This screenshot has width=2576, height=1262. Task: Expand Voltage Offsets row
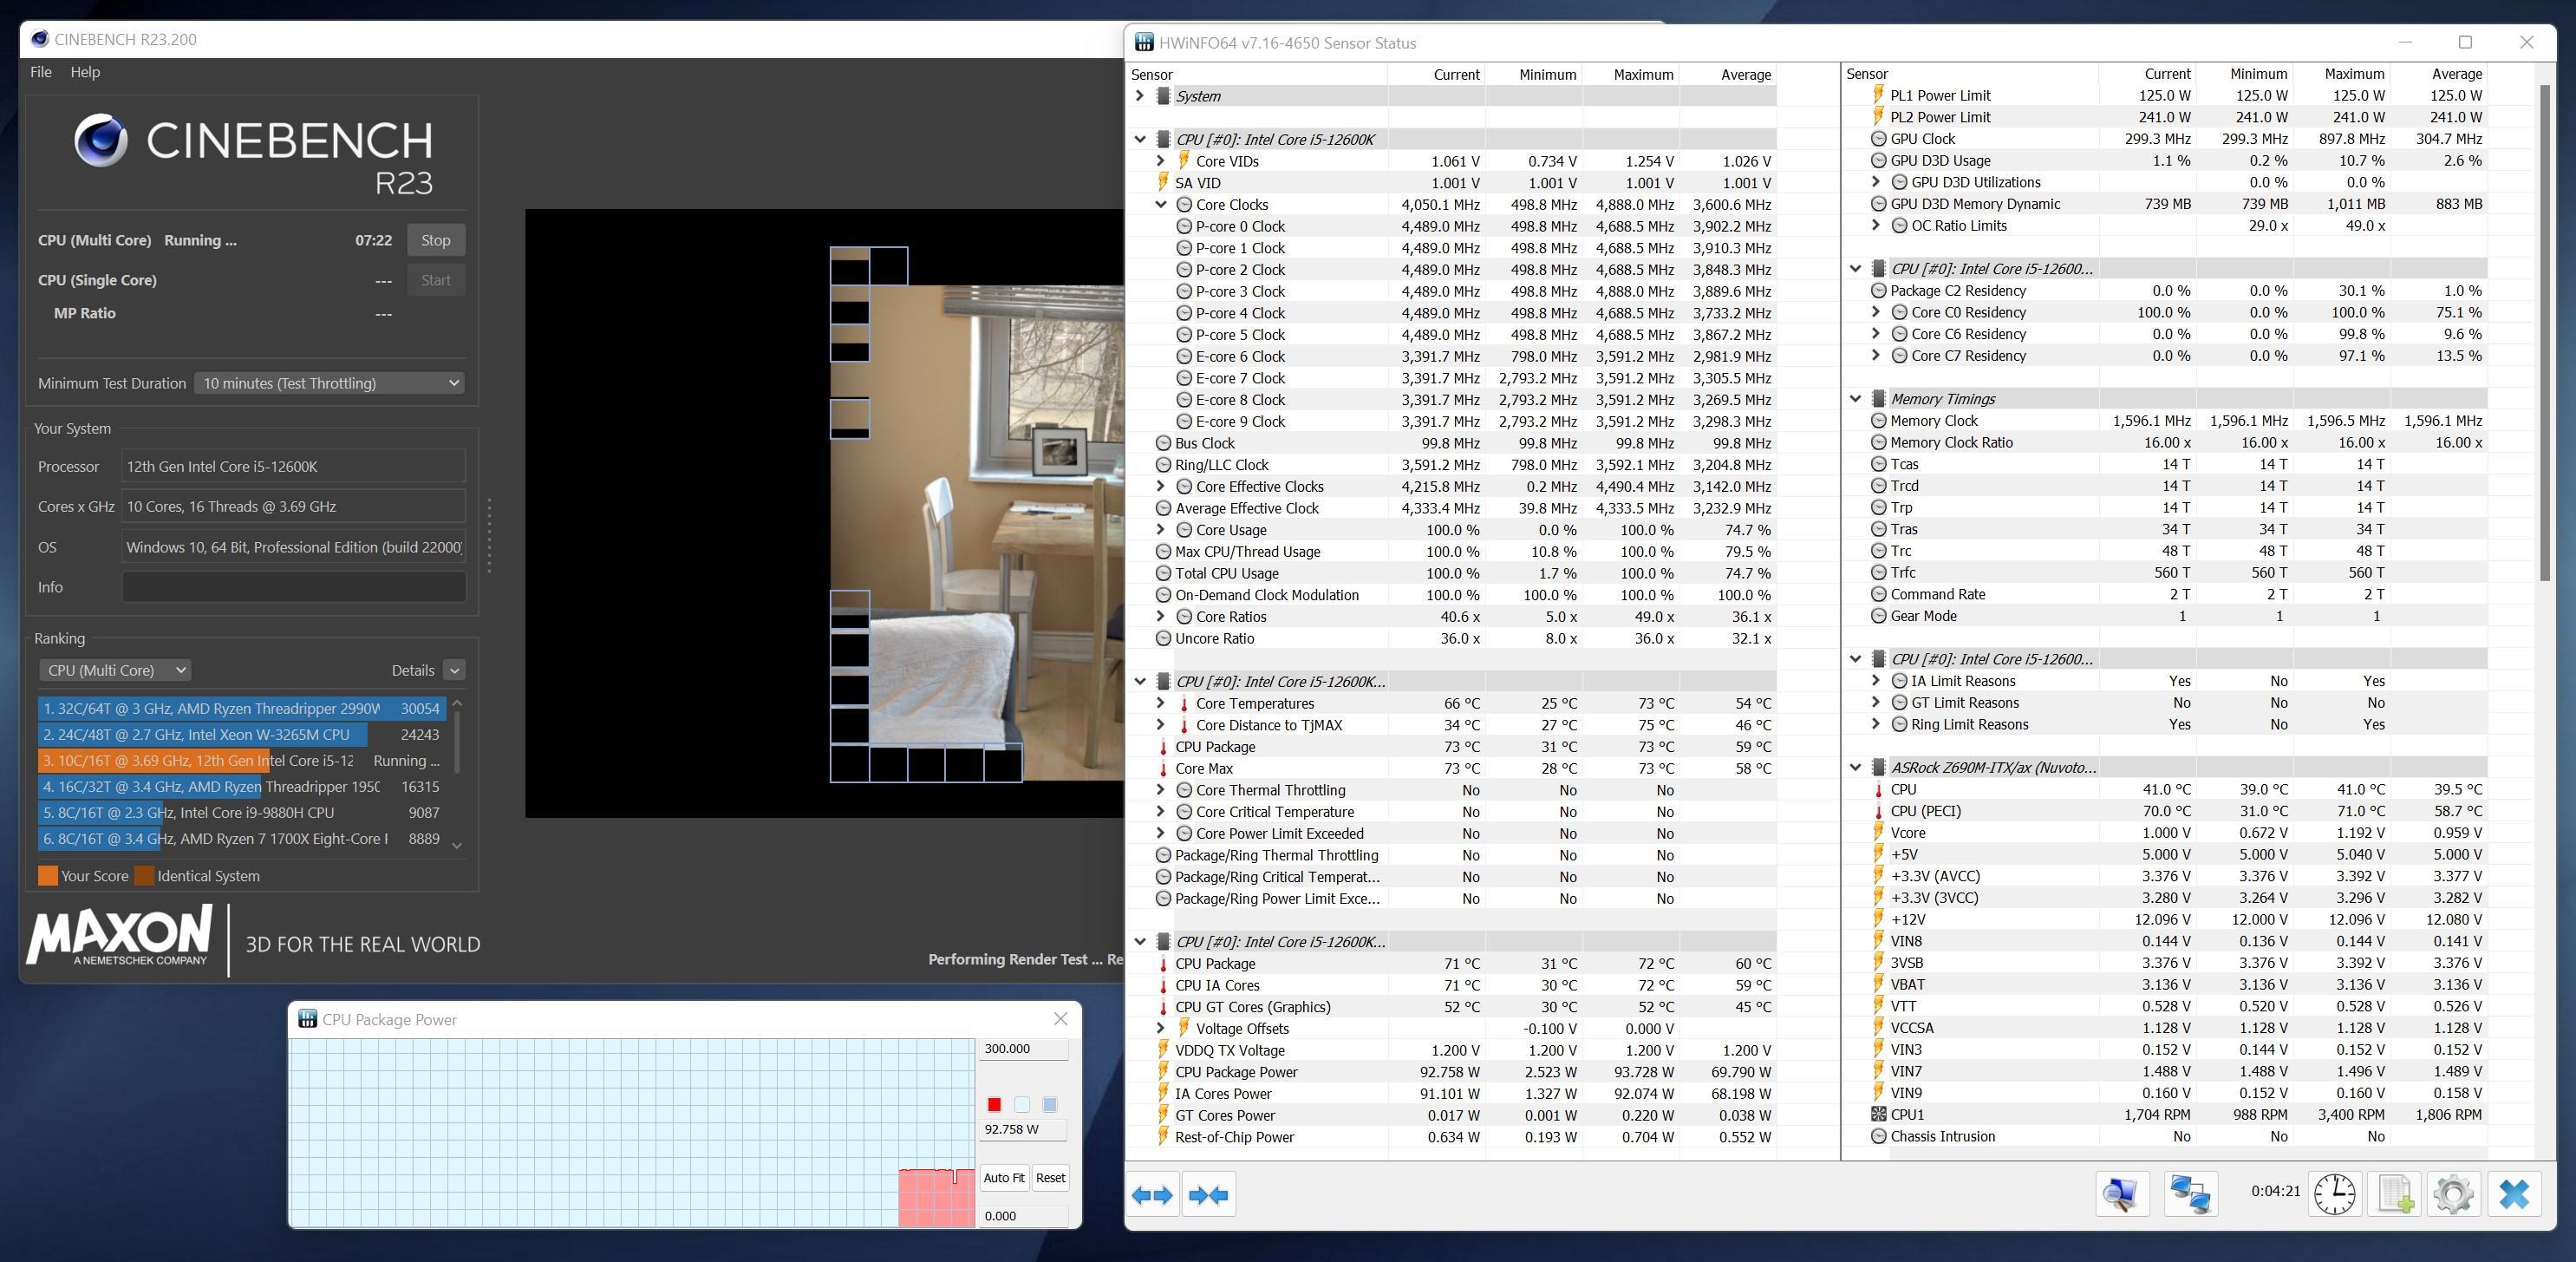(x=1160, y=1028)
